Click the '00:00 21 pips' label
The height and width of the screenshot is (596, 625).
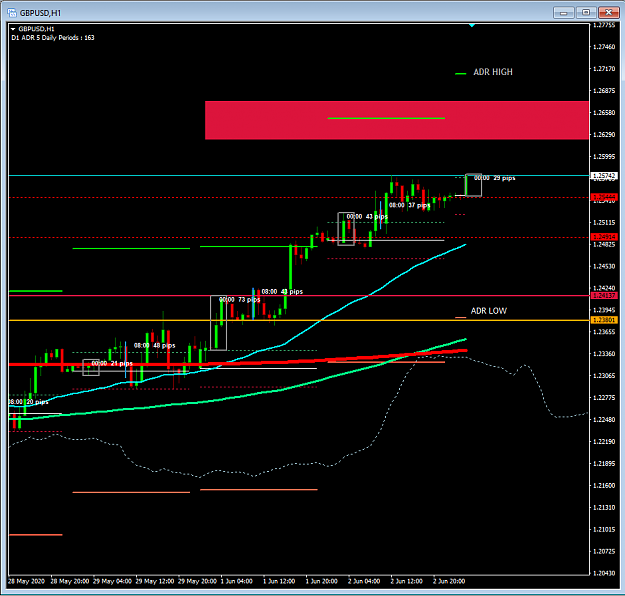click(112, 363)
